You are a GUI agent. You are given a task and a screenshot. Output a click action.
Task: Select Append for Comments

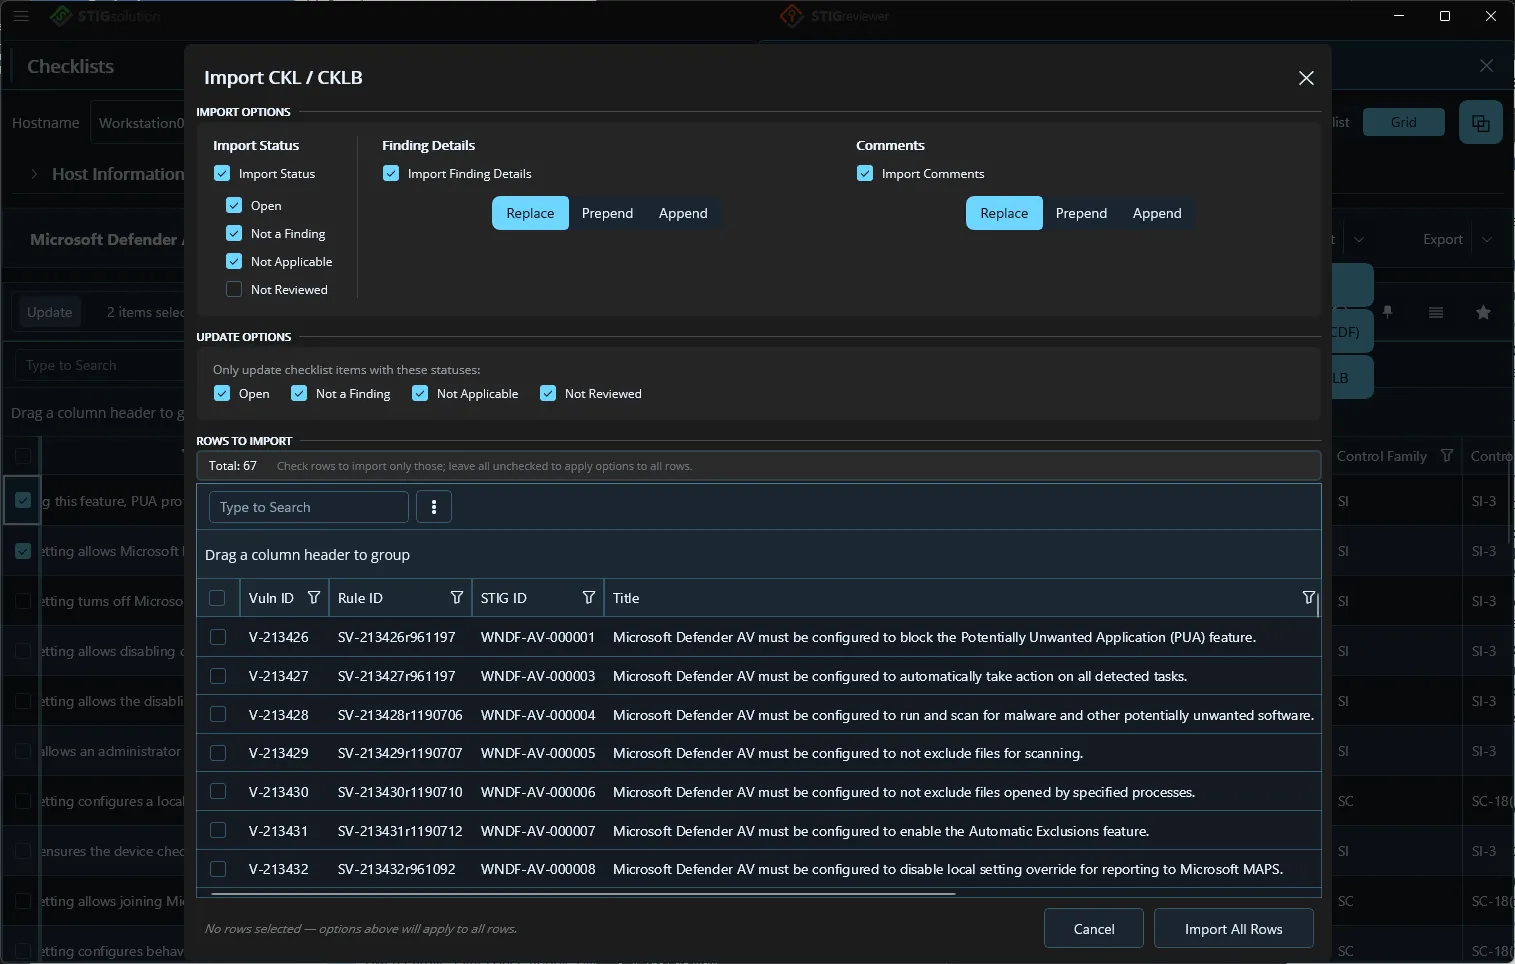[x=1157, y=213]
